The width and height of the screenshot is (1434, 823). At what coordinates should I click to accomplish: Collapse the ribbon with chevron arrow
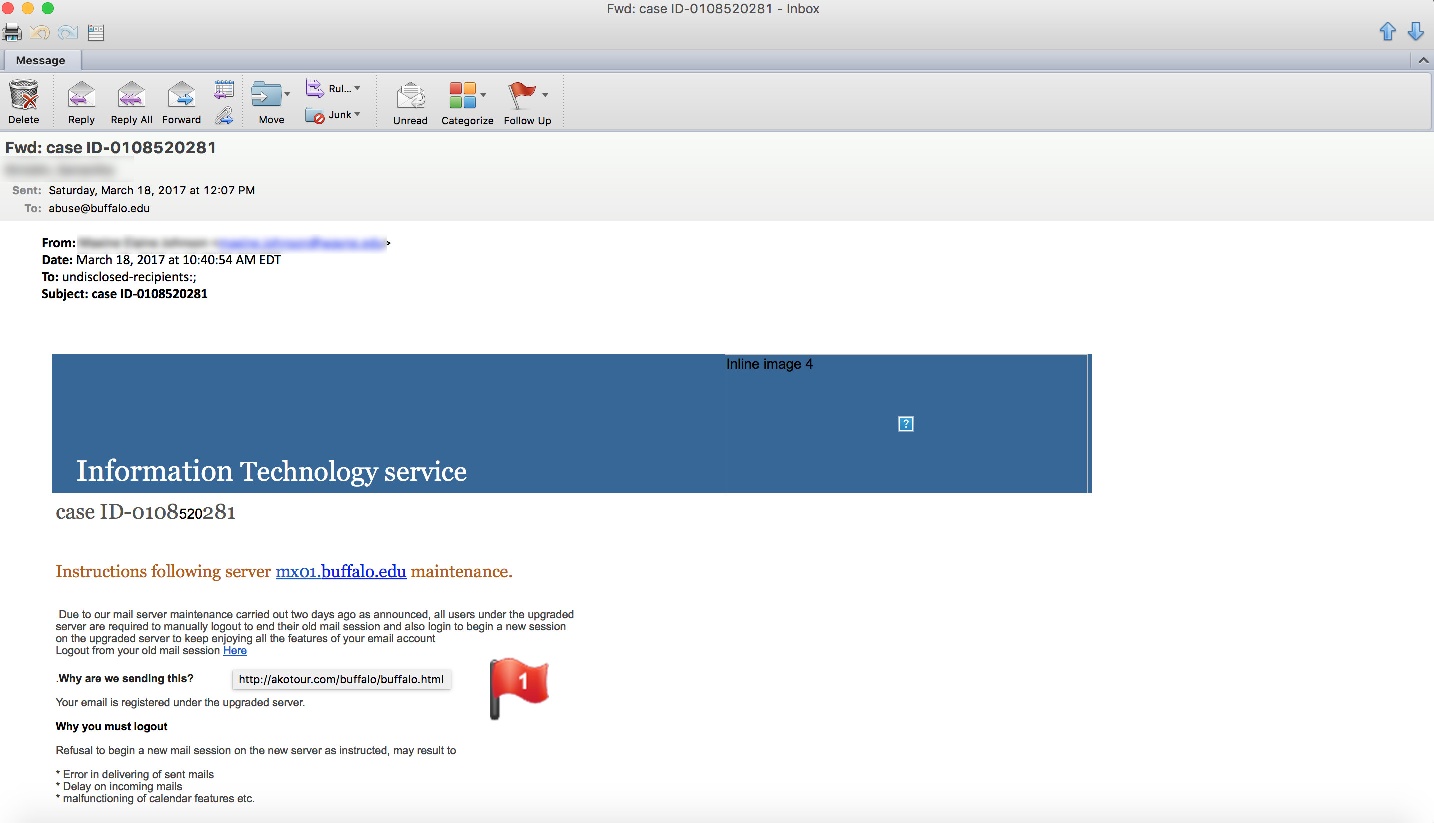[x=1423, y=61]
